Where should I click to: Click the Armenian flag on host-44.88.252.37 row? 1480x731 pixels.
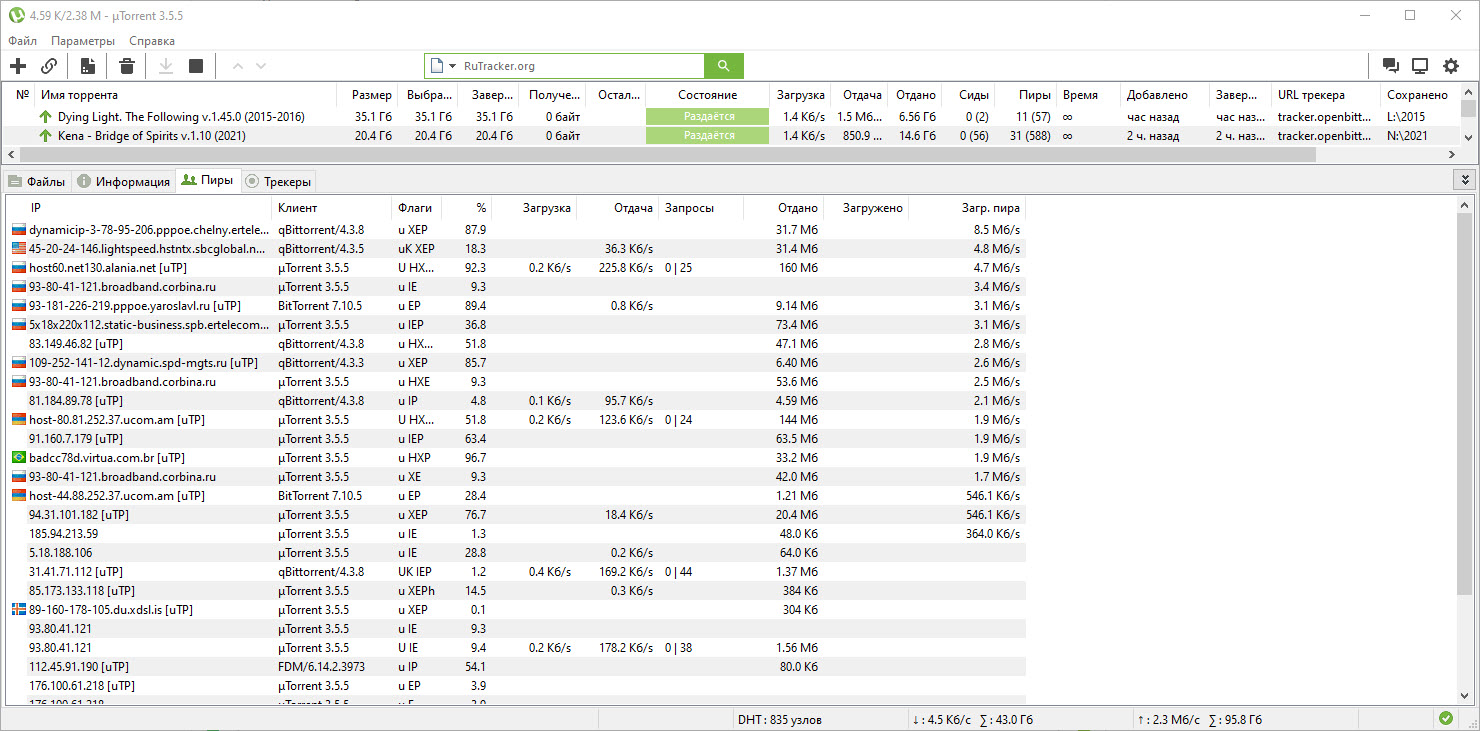18,496
